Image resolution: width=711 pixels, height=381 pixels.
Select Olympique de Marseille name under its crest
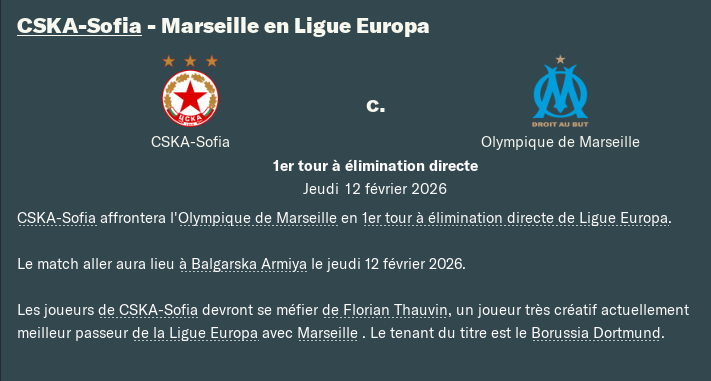pos(560,142)
